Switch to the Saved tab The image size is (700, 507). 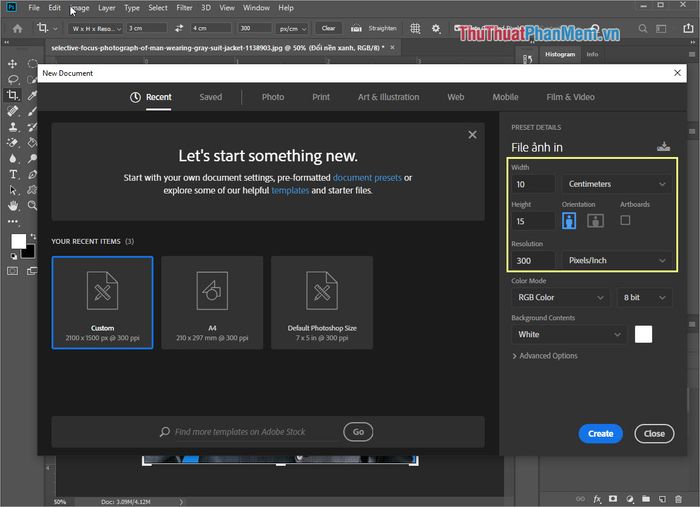pyautogui.click(x=211, y=97)
